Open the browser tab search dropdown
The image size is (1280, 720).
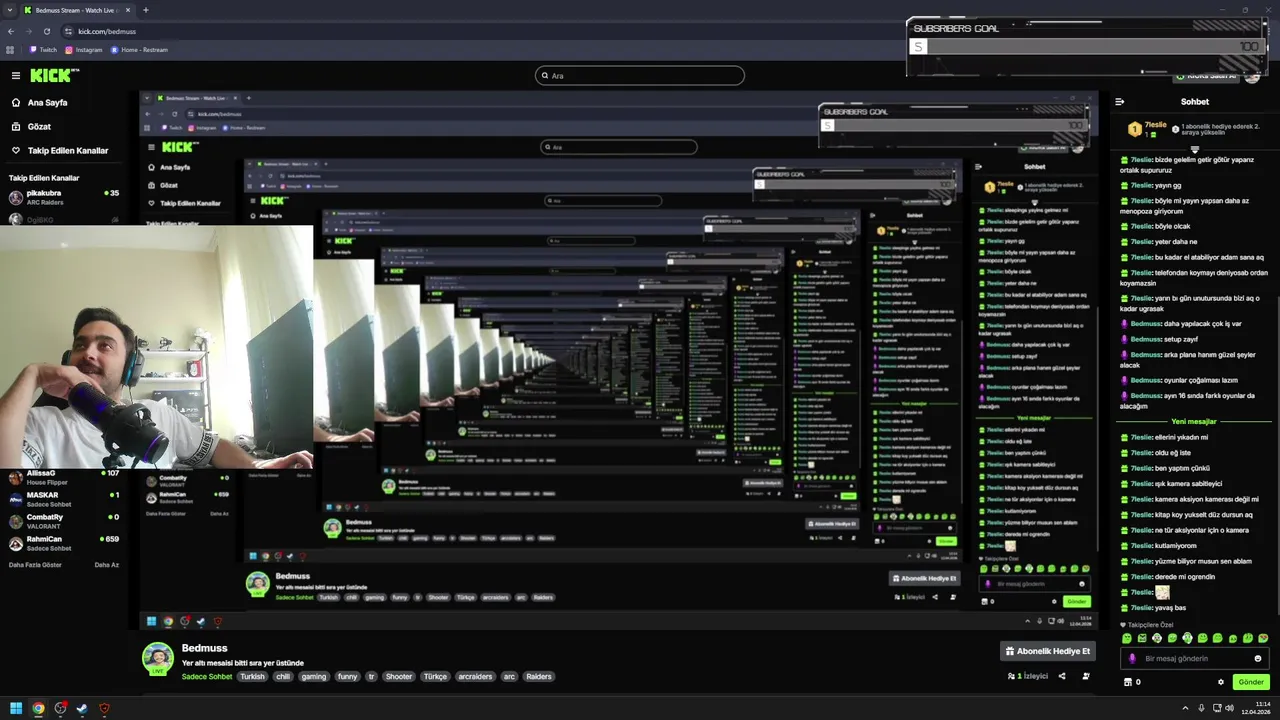[11, 10]
